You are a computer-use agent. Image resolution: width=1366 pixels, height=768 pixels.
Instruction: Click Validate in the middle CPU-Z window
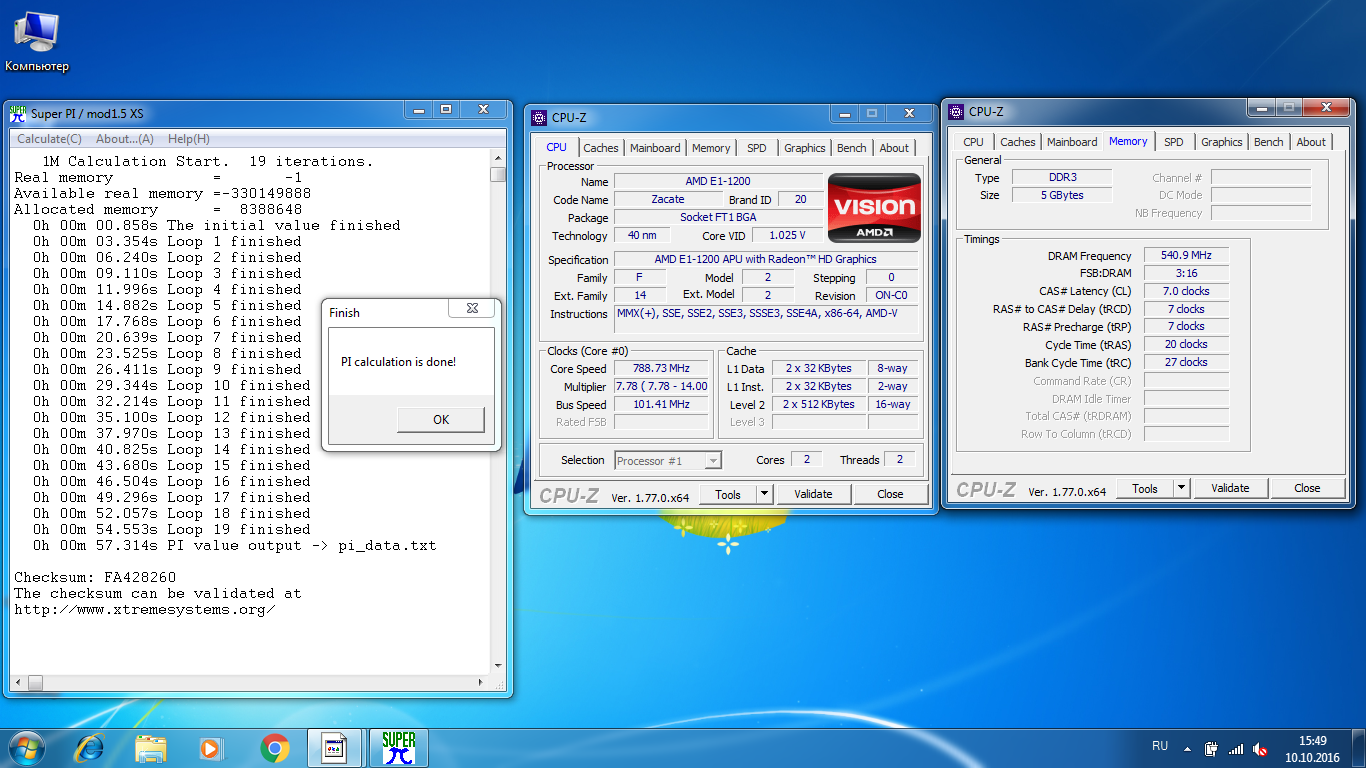(813, 494)
